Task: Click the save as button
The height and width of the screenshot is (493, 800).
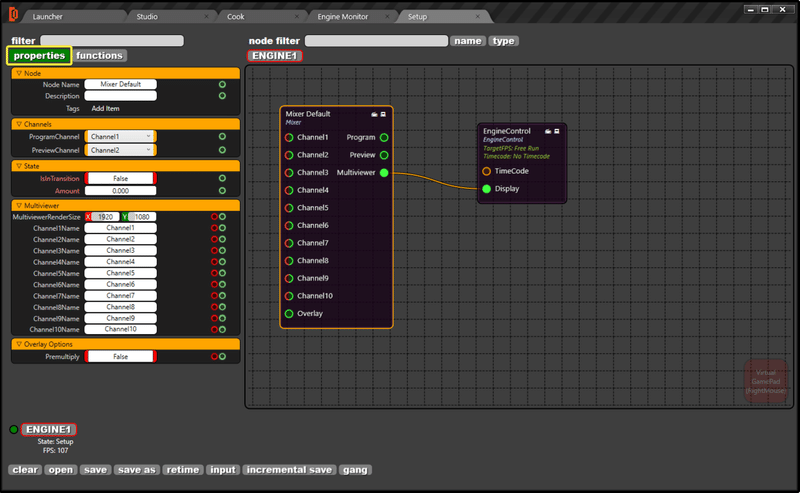Action: pyautogui.click(x=137, y=470)
